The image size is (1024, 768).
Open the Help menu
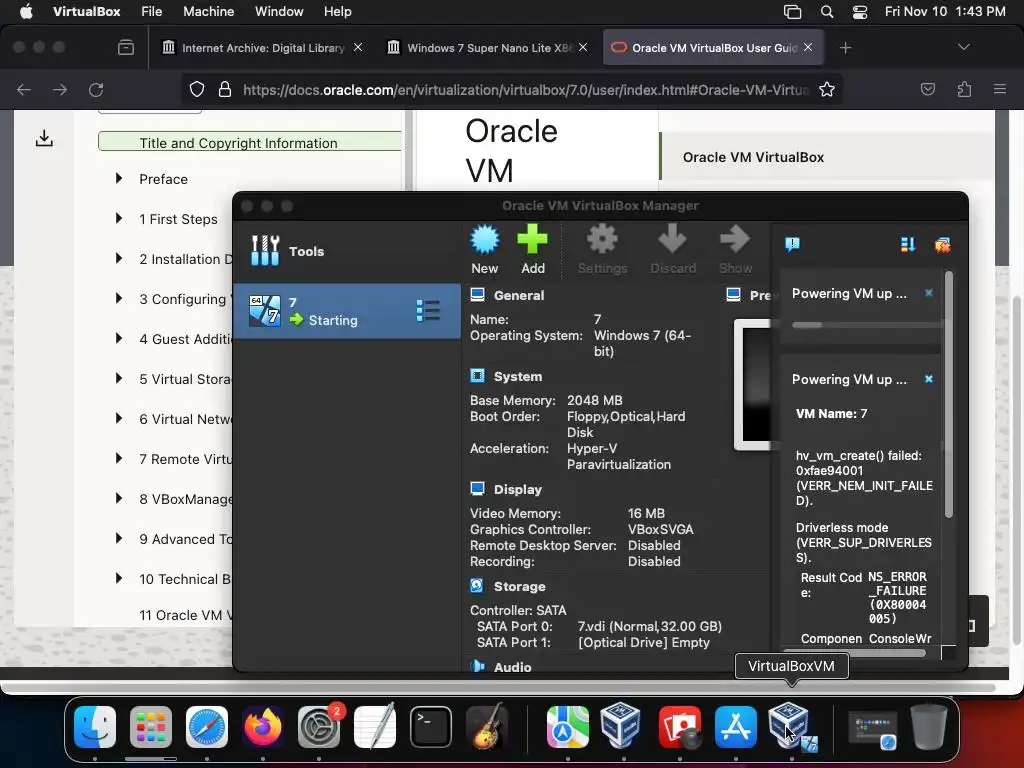(x=338, y=11)
